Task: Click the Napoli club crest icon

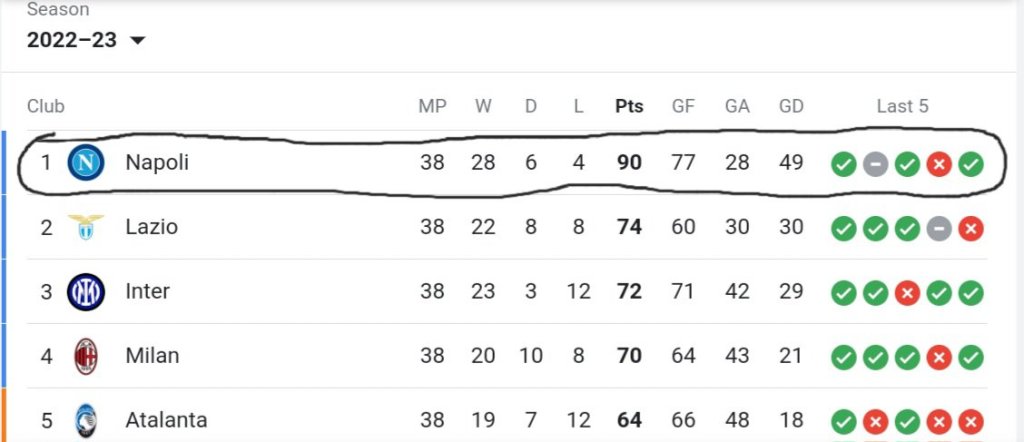Action: (85, 163)
